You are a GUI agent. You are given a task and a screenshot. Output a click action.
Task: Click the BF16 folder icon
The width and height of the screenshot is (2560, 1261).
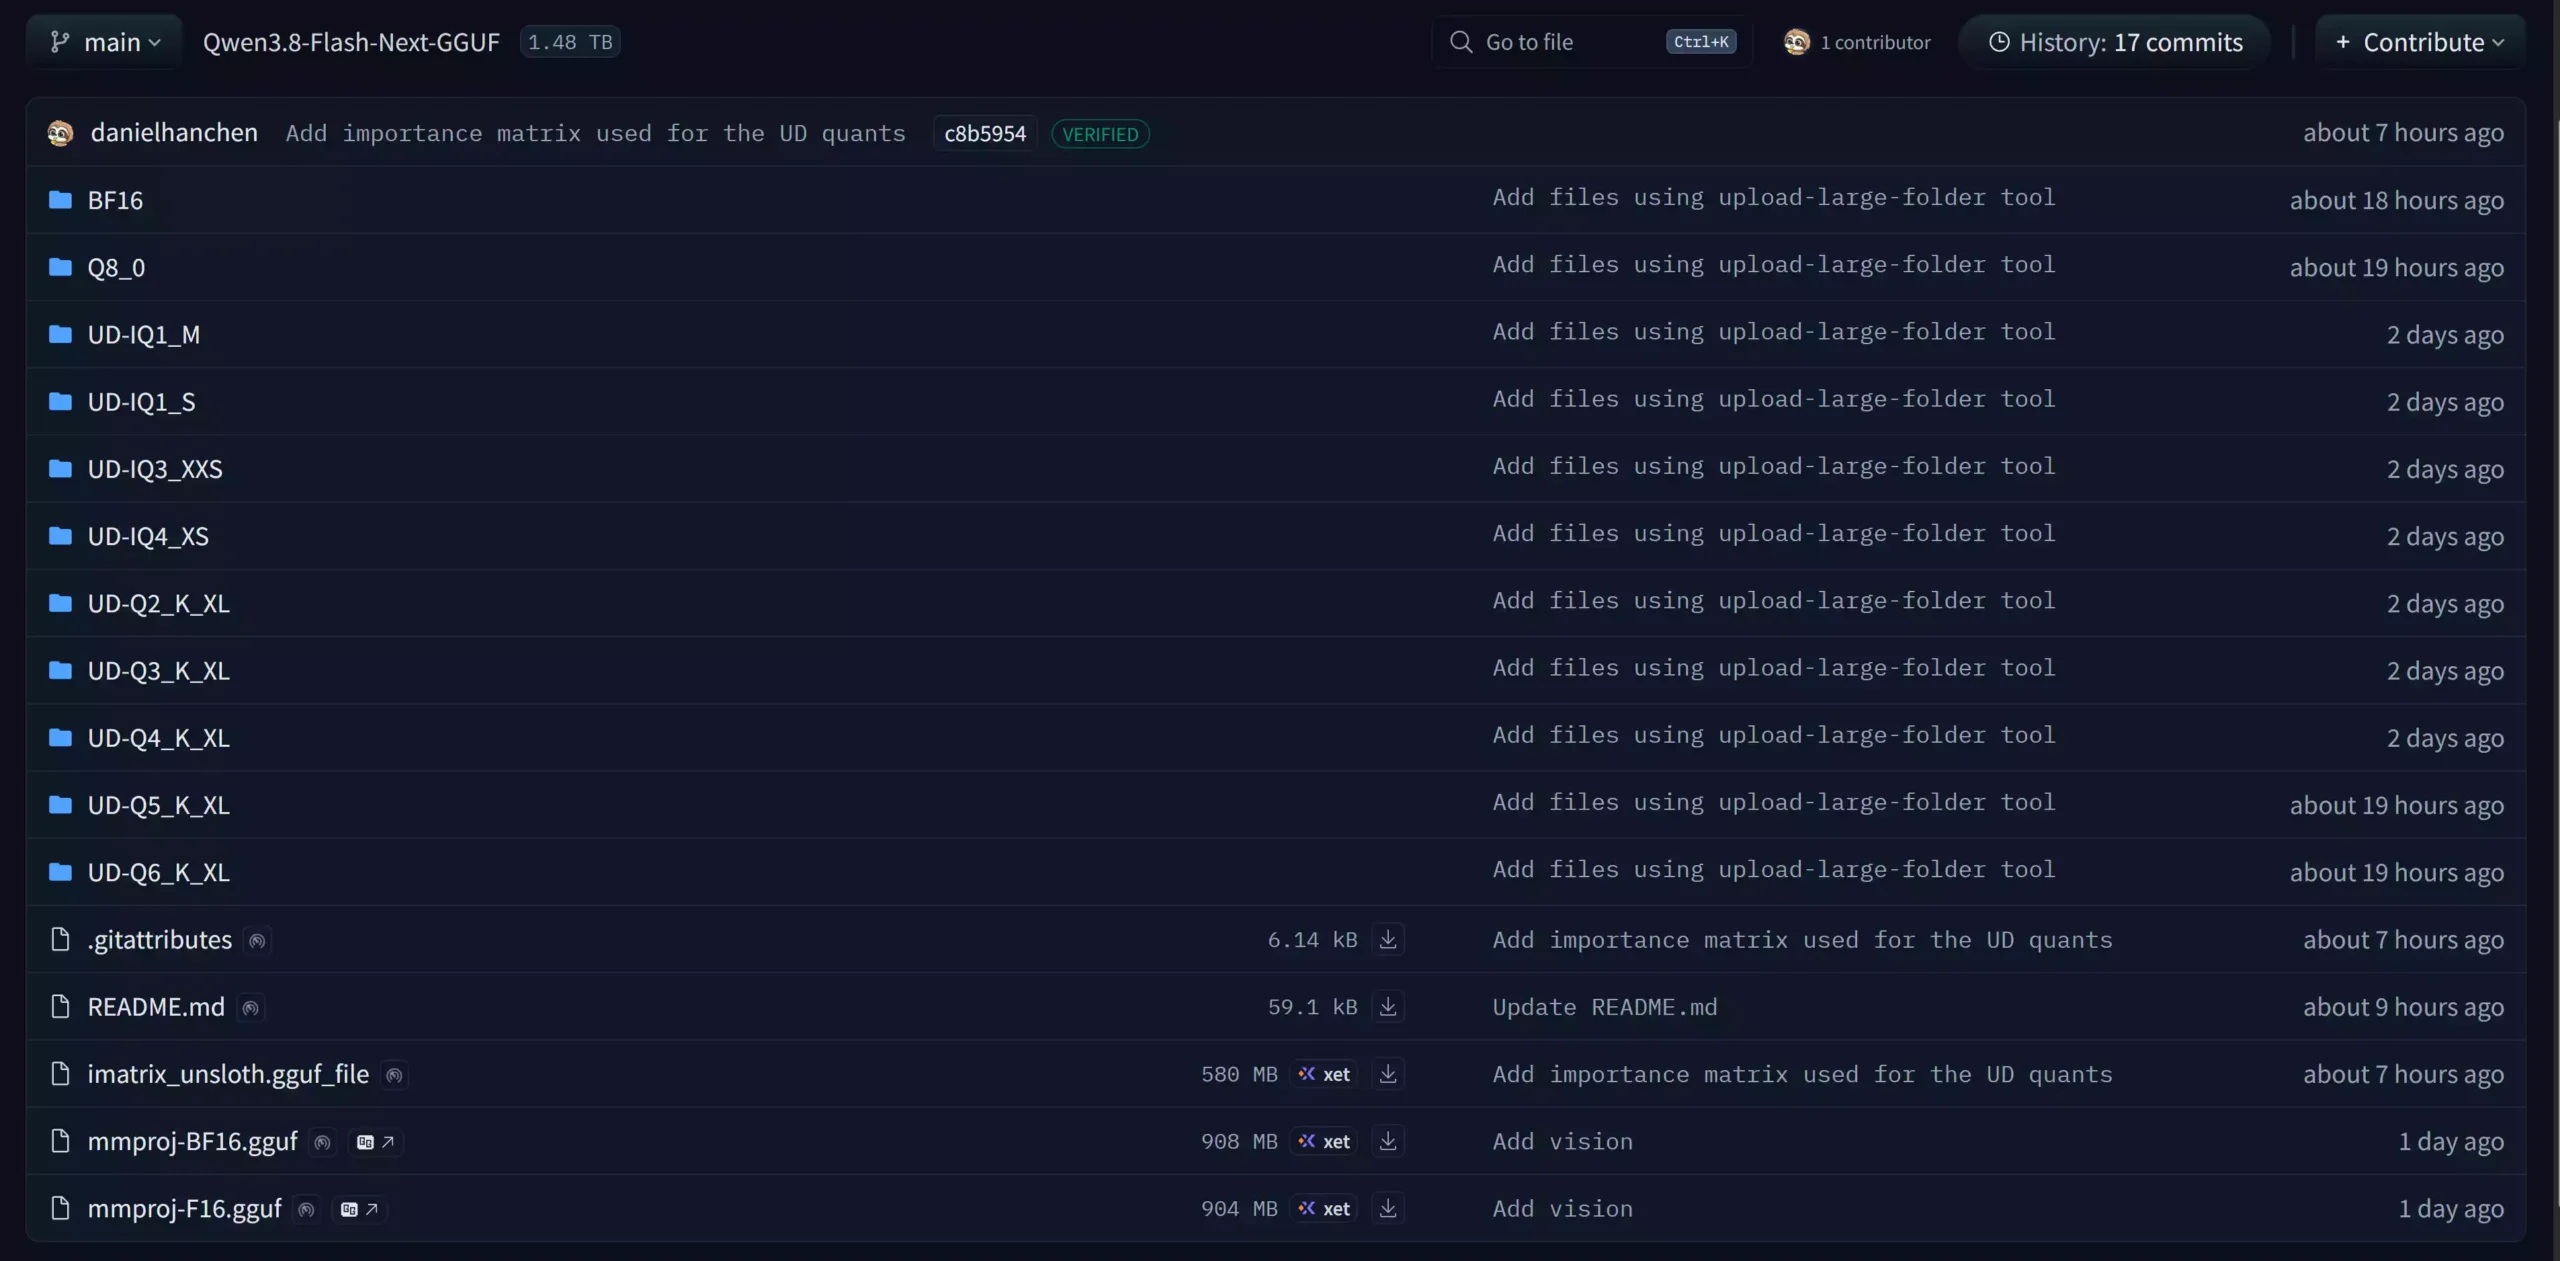point(60,200)
